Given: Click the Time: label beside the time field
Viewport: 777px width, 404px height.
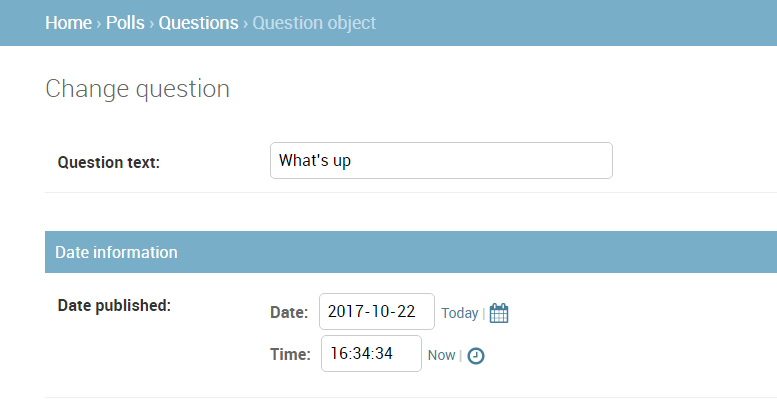Looking at the screenshot, I should point(290,354).
